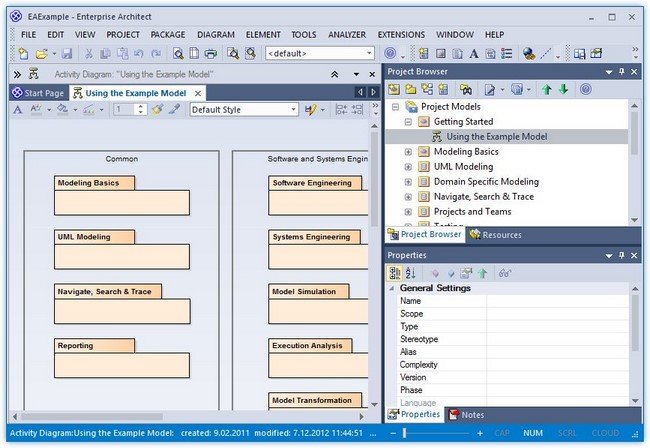Click the Modeling Basics item in Project Browser

(x=466, y=152)
